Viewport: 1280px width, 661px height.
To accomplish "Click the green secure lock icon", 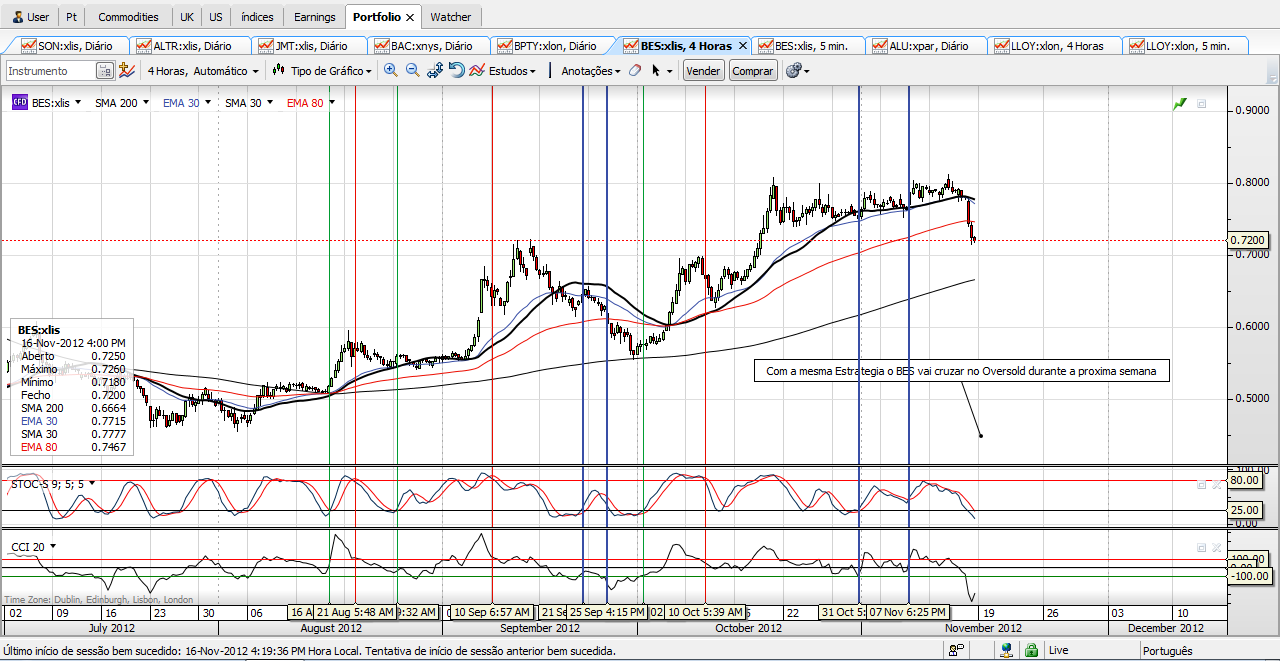I will [1030, 650].
